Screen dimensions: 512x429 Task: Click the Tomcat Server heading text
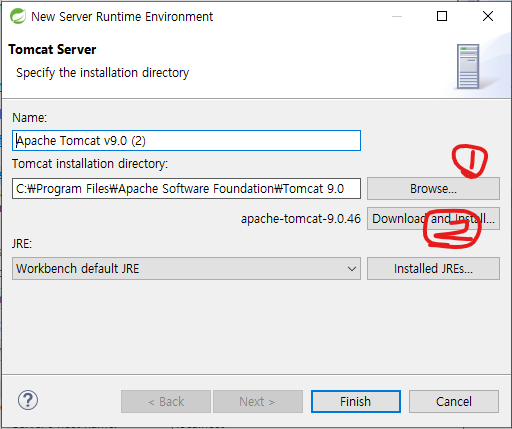click(x=52, y=50)
